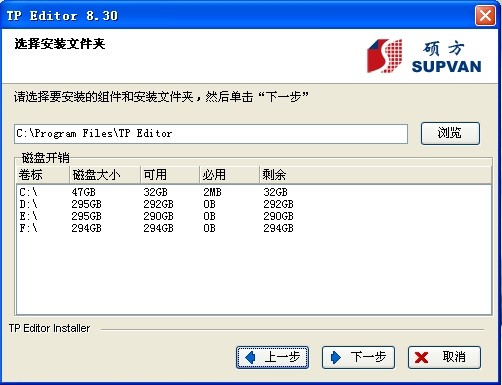
Task: Proceed with the 下一步 button
Action: click(x=358, y=357)
